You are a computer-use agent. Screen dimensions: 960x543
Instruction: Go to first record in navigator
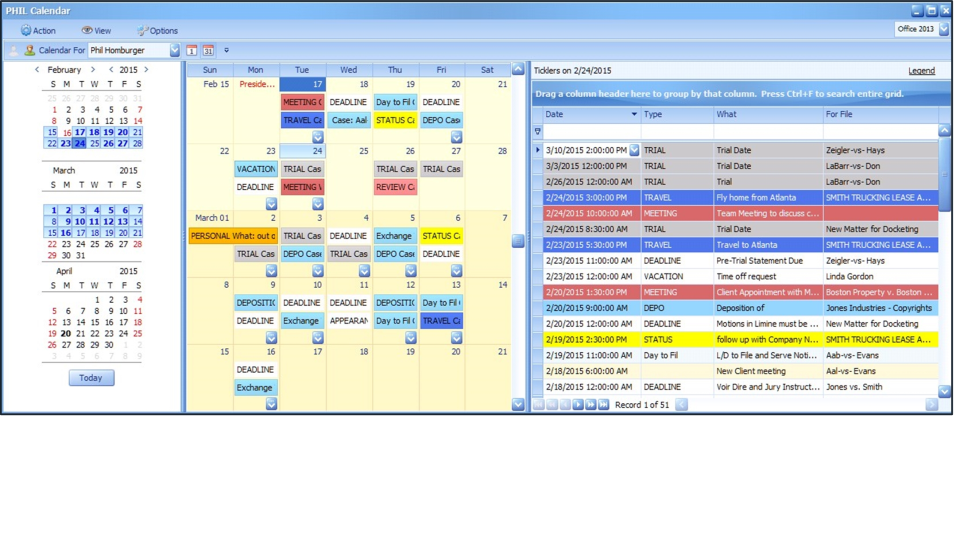[x=539, y=405]
